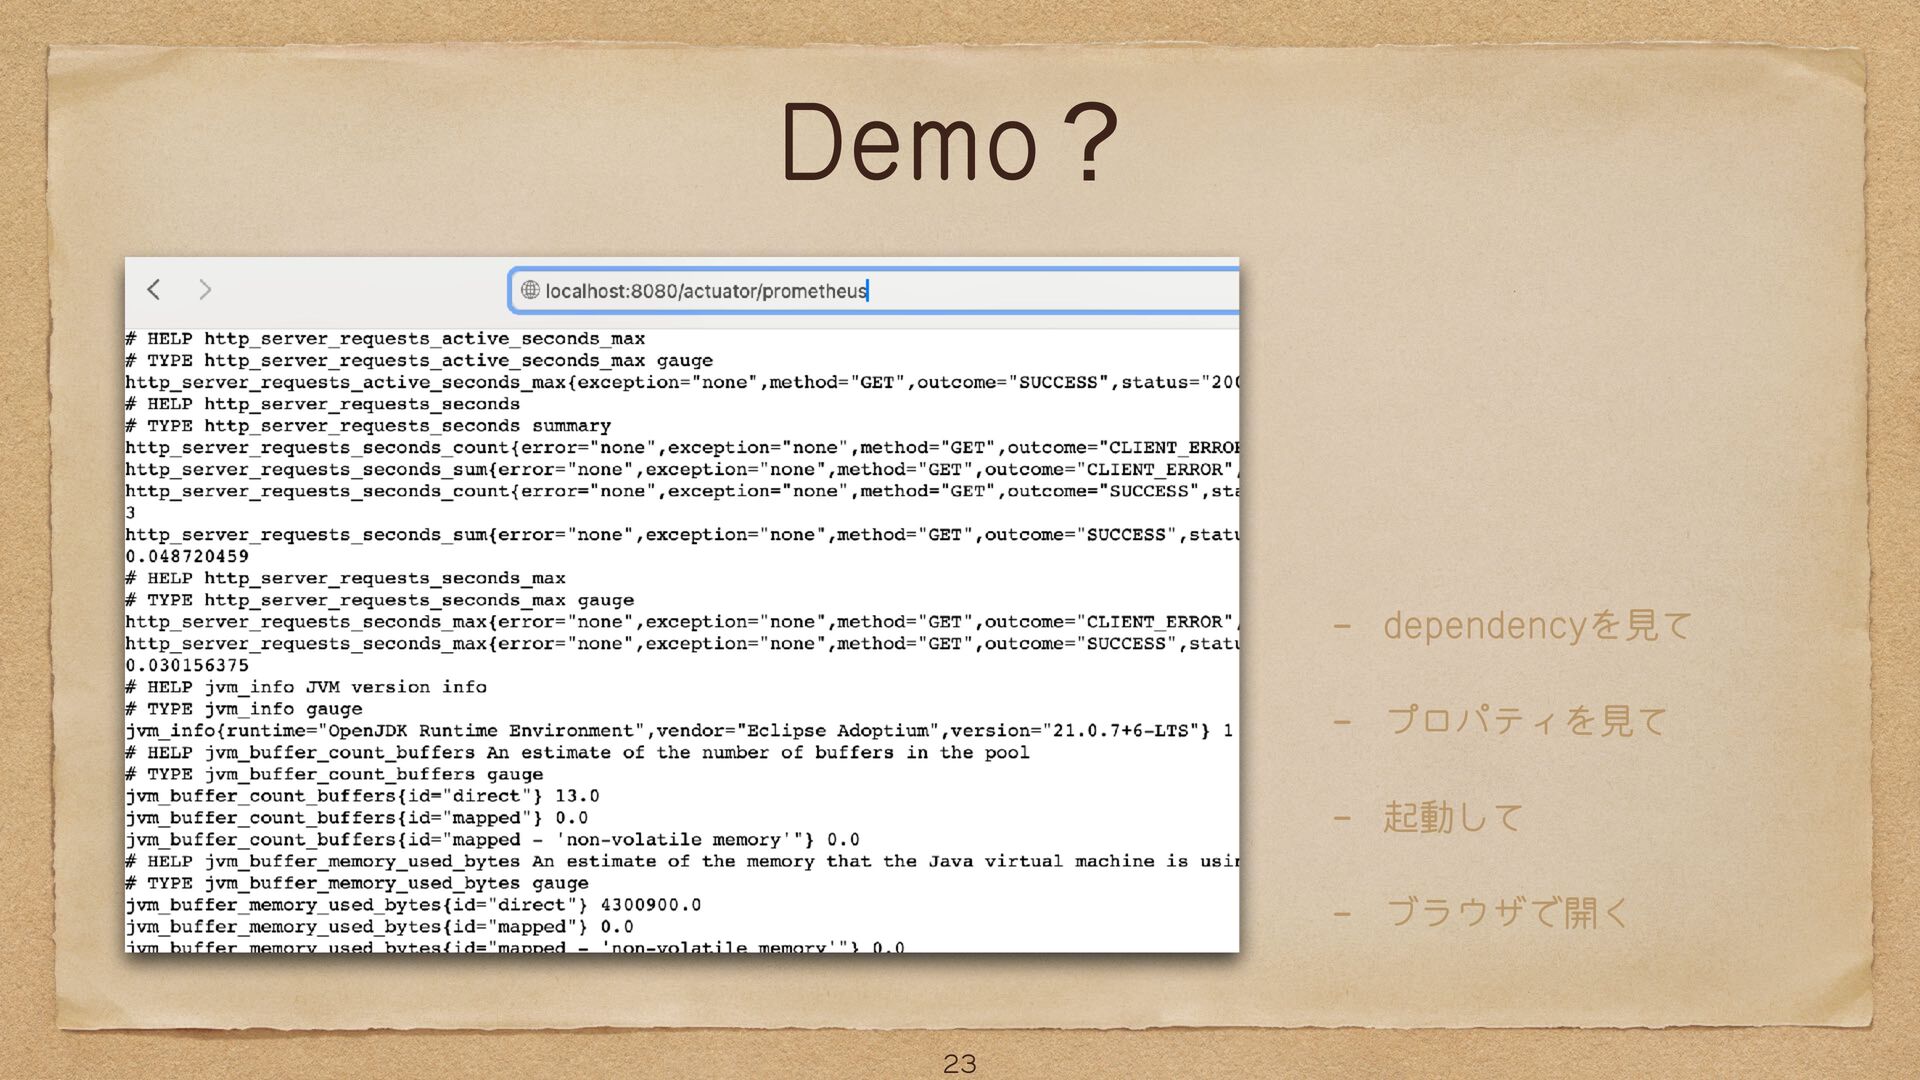Screen dimensions: 1920x1080
Task: Click the '# TYPE jvm_info gauge' line
Action: [244, 709]
